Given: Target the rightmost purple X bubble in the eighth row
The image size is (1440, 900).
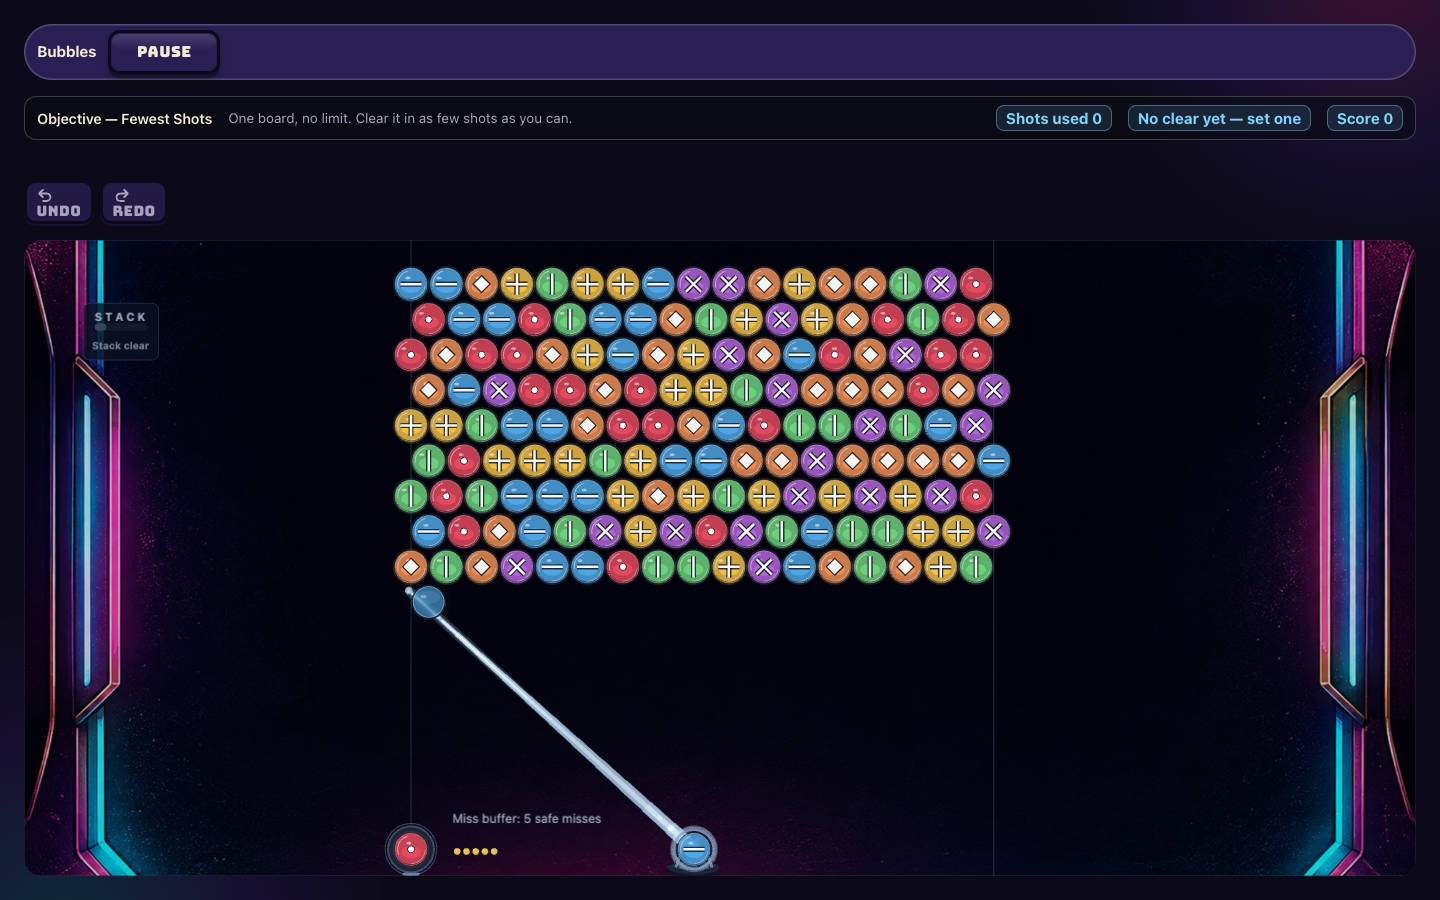Looking at the screenshot, I should (993, 532).
